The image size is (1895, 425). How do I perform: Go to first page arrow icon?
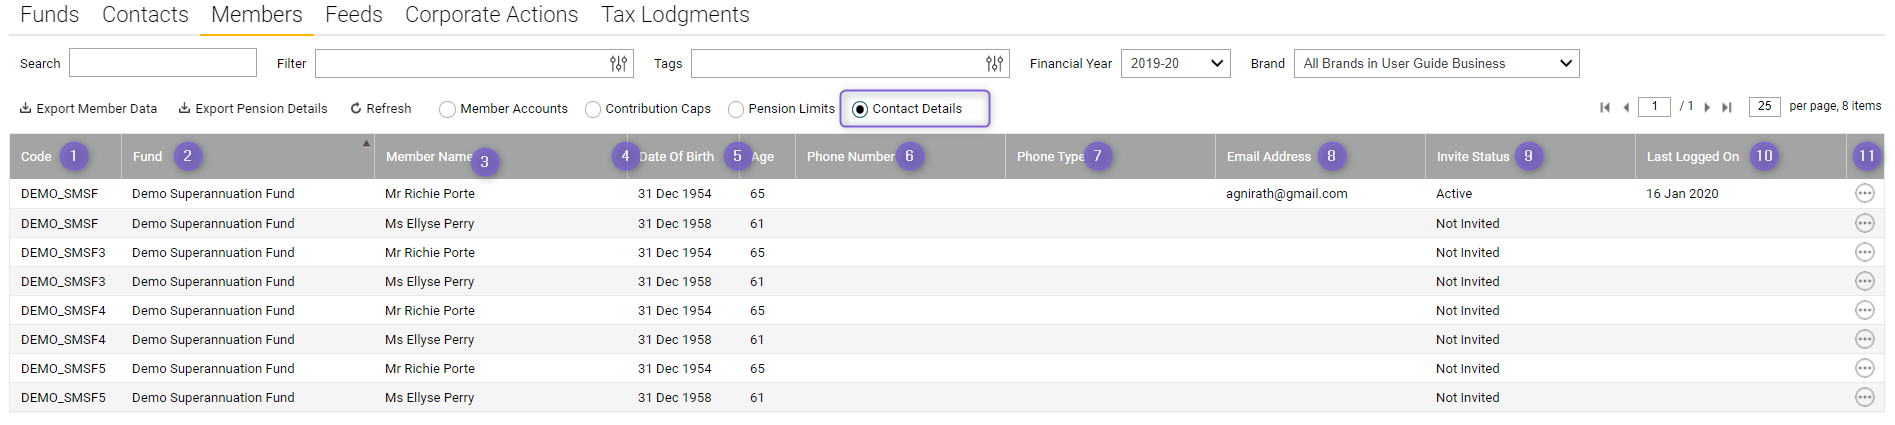pyautogui.click(x=1605, y=107)
